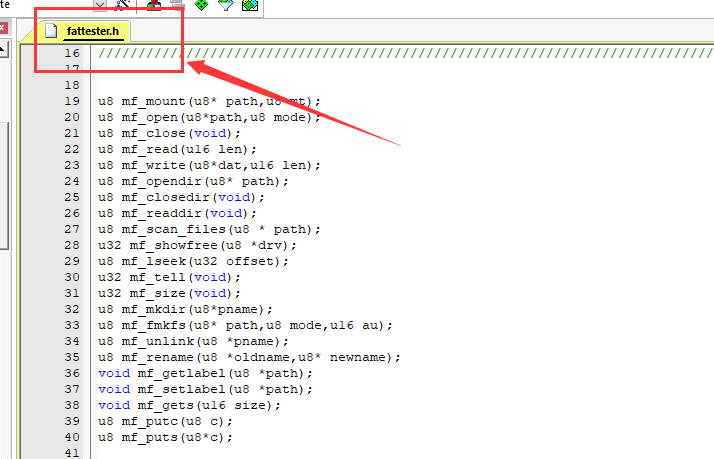This screenshot has height=459, width=714.
Task: Click the green slash comment on line 16
Action: [x=405, y=53]
